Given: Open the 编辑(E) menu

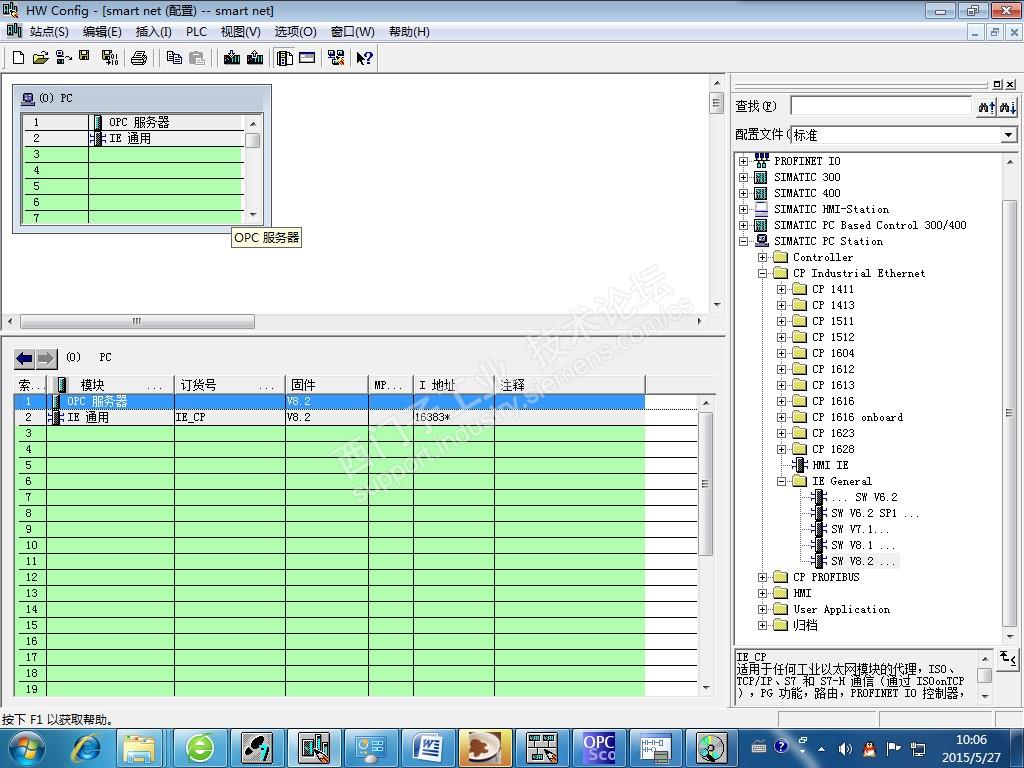Looking at the screenshot, I should tap(102, 31).
